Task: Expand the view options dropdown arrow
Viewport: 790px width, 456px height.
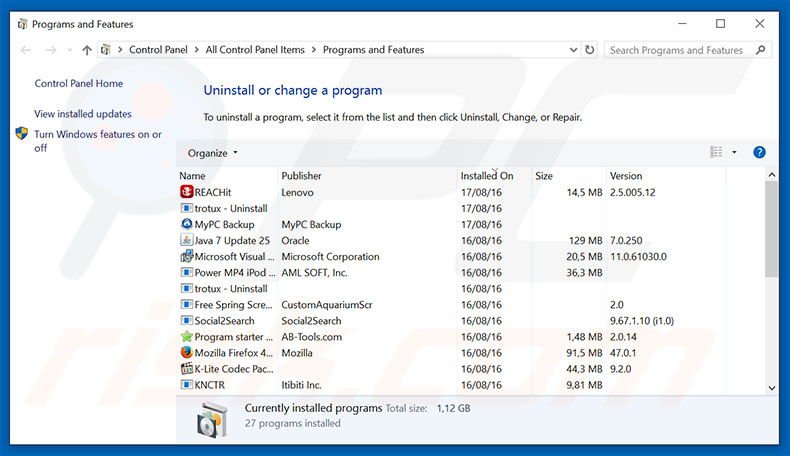Action: click(x=734, y=152)
